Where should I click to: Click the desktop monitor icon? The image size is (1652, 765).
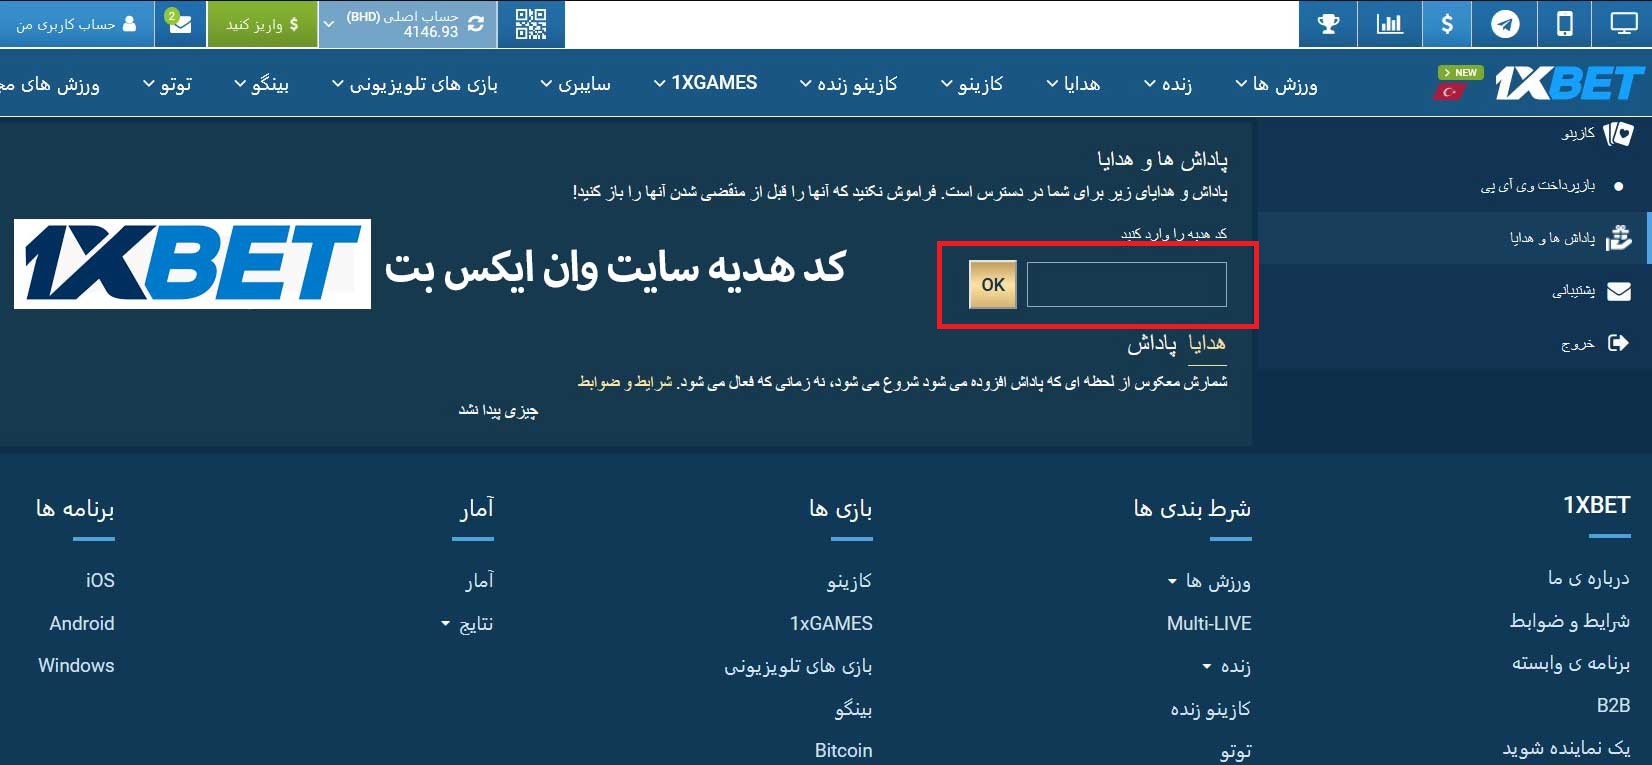coord(1624,24)
